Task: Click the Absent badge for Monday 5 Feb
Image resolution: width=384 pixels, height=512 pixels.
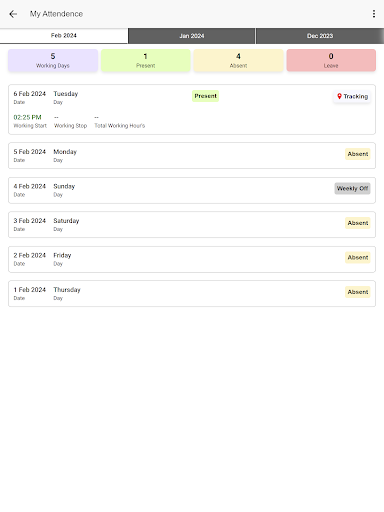Action: (x=358, y=154)
